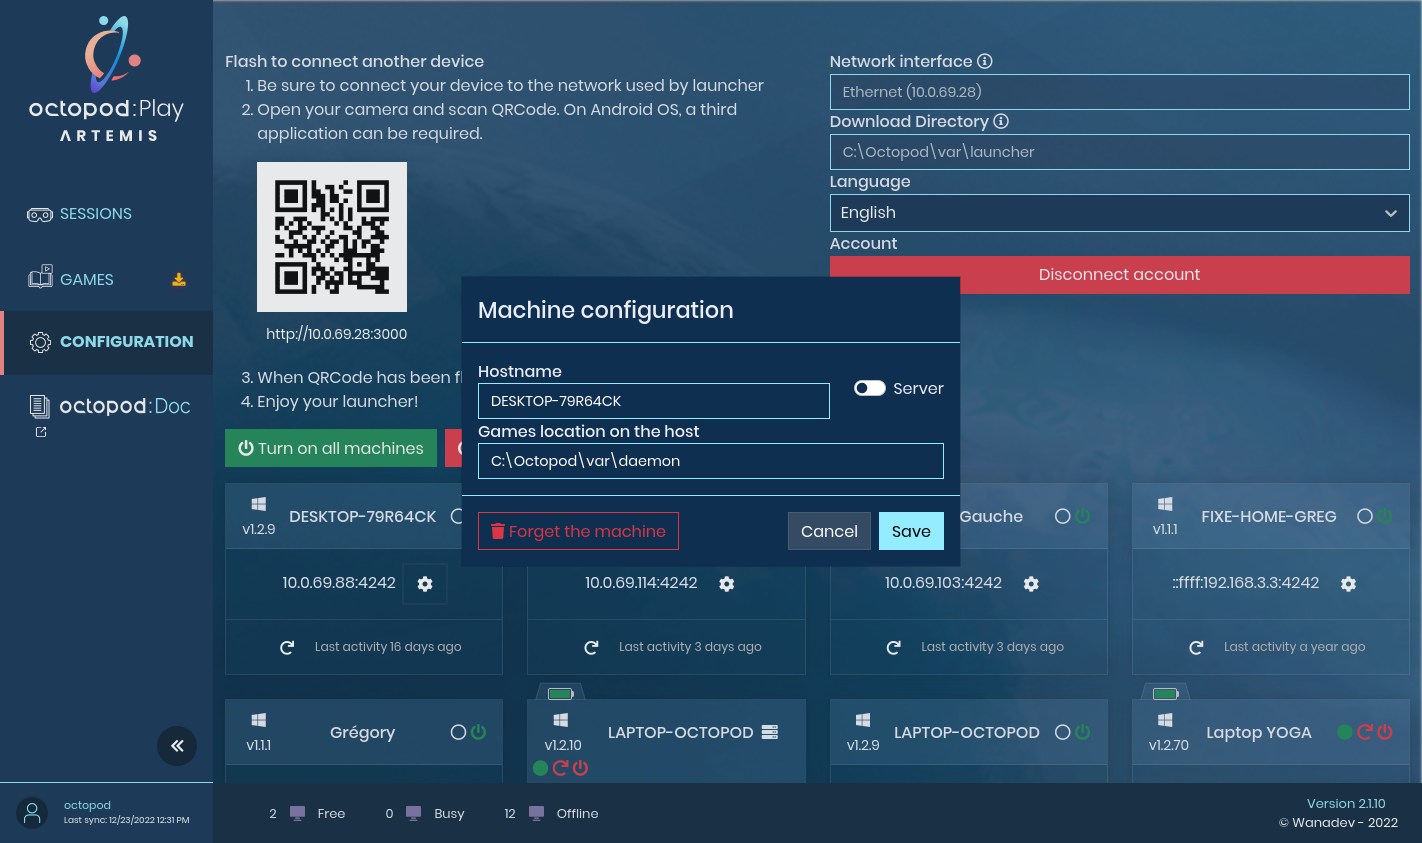Refresh machine with last activity a year ago

1196,648
